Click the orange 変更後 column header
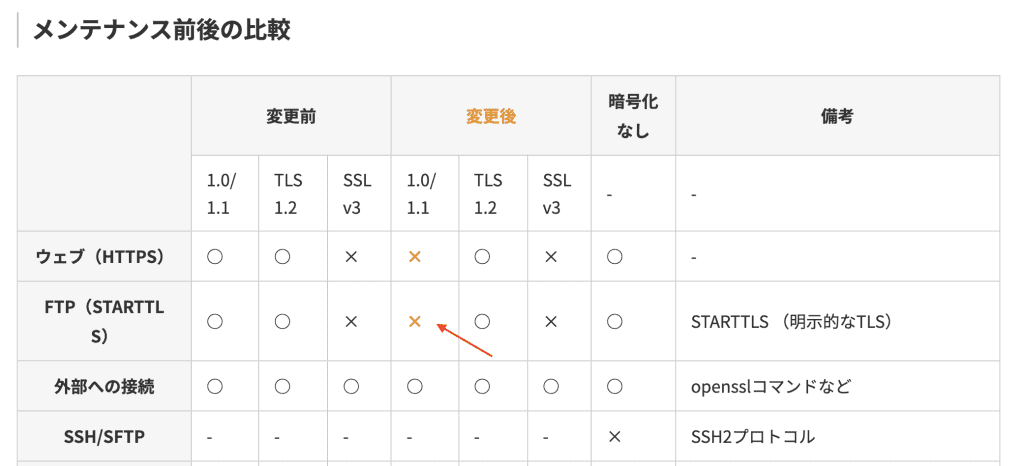This screenshot has width=1024, height=466. [x=491, y=116]
